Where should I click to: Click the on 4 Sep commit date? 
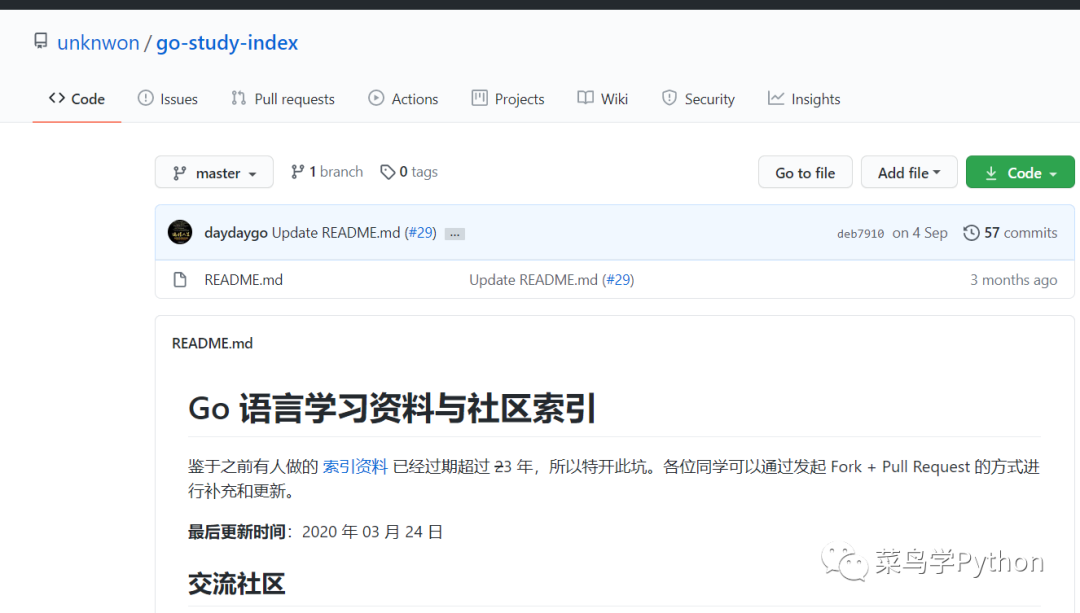click(920, 233)
